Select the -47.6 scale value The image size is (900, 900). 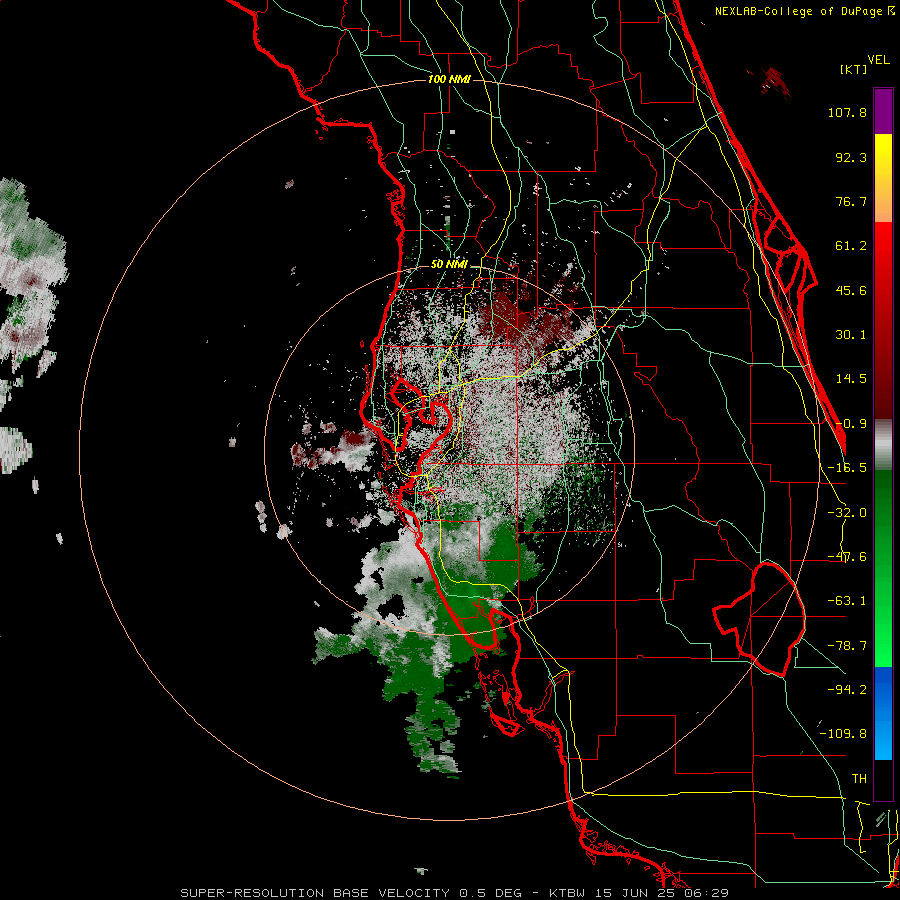click(847, 557)
